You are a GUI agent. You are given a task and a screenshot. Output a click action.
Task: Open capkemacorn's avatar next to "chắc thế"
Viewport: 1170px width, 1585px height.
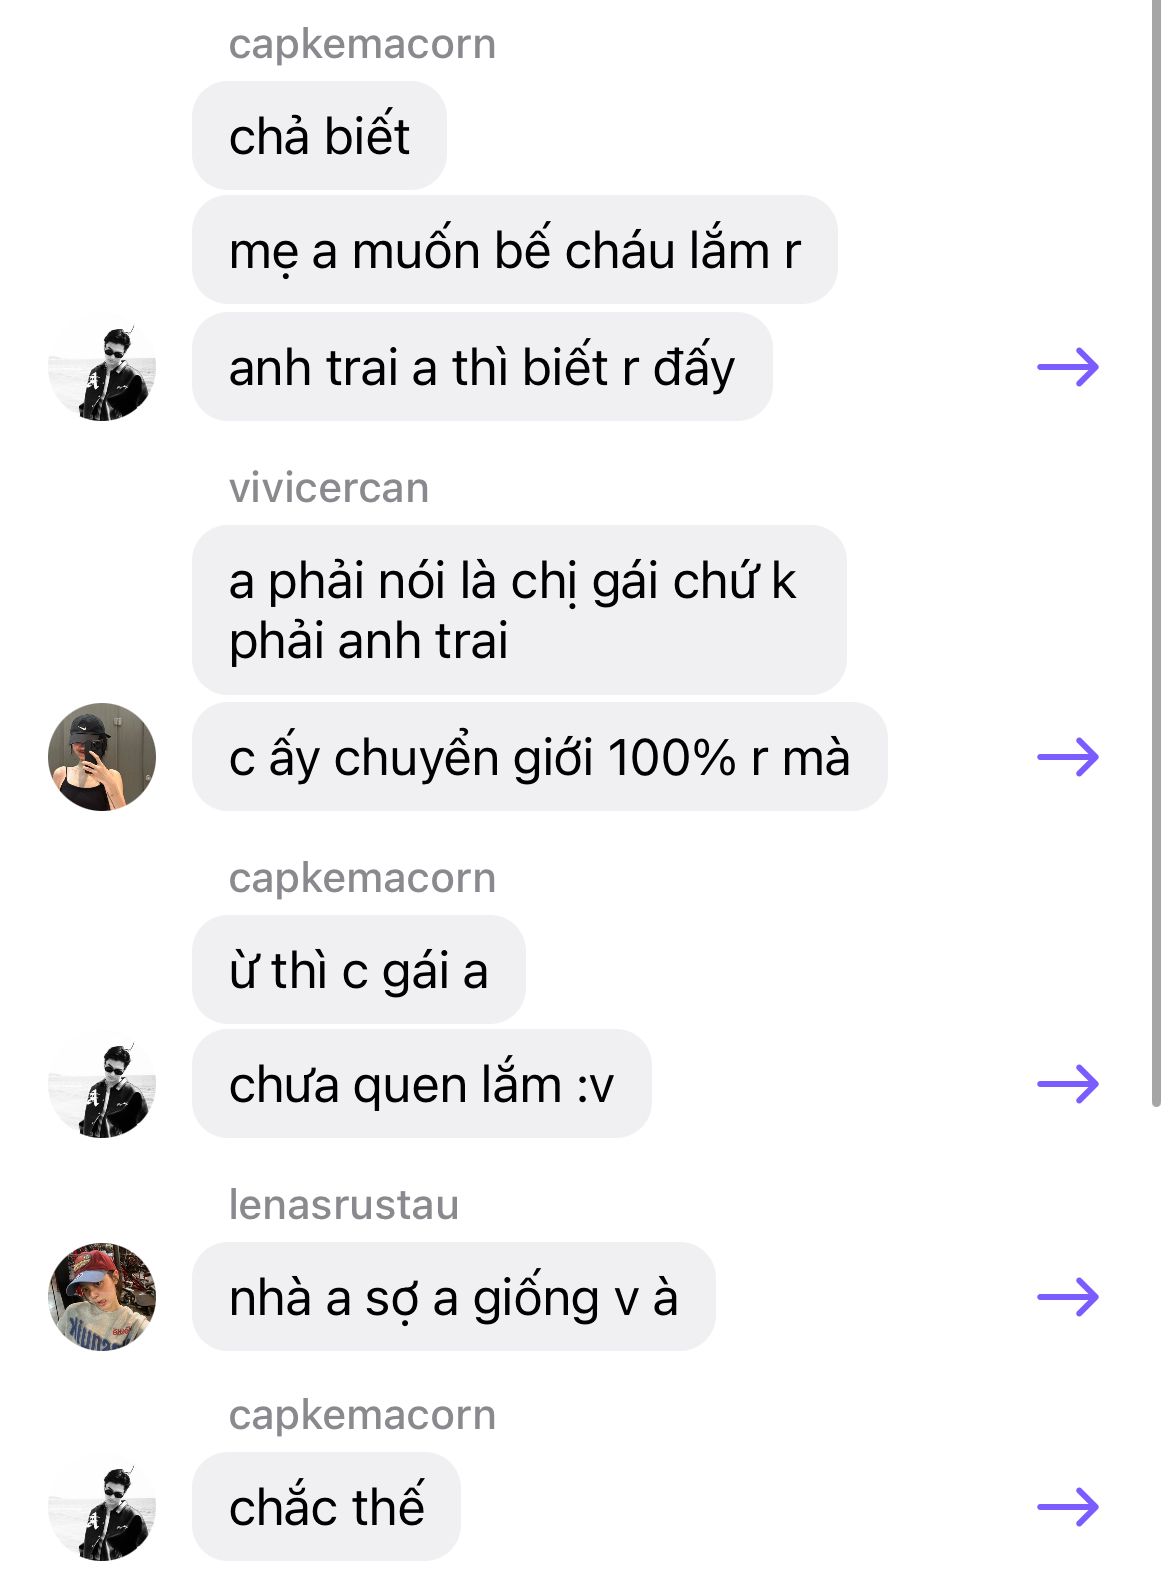102,1507
